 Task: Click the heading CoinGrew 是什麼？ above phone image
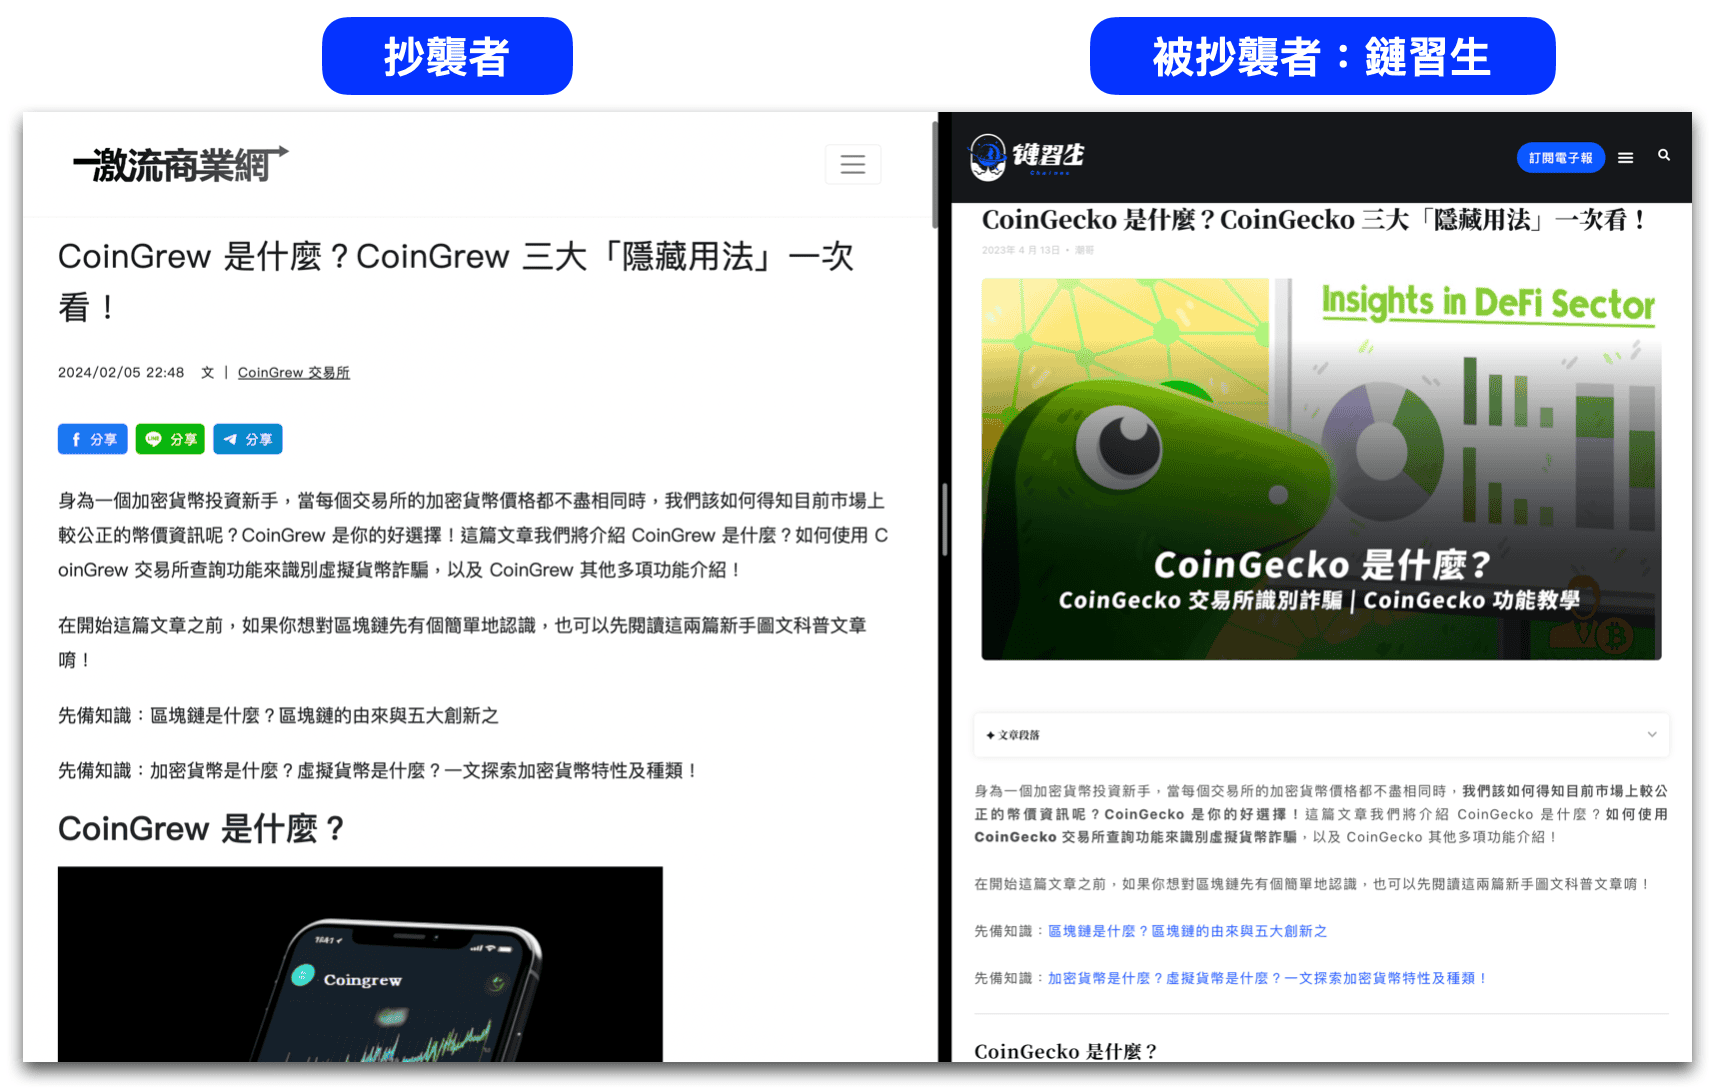pyautogui.click(x=201, y=829)
